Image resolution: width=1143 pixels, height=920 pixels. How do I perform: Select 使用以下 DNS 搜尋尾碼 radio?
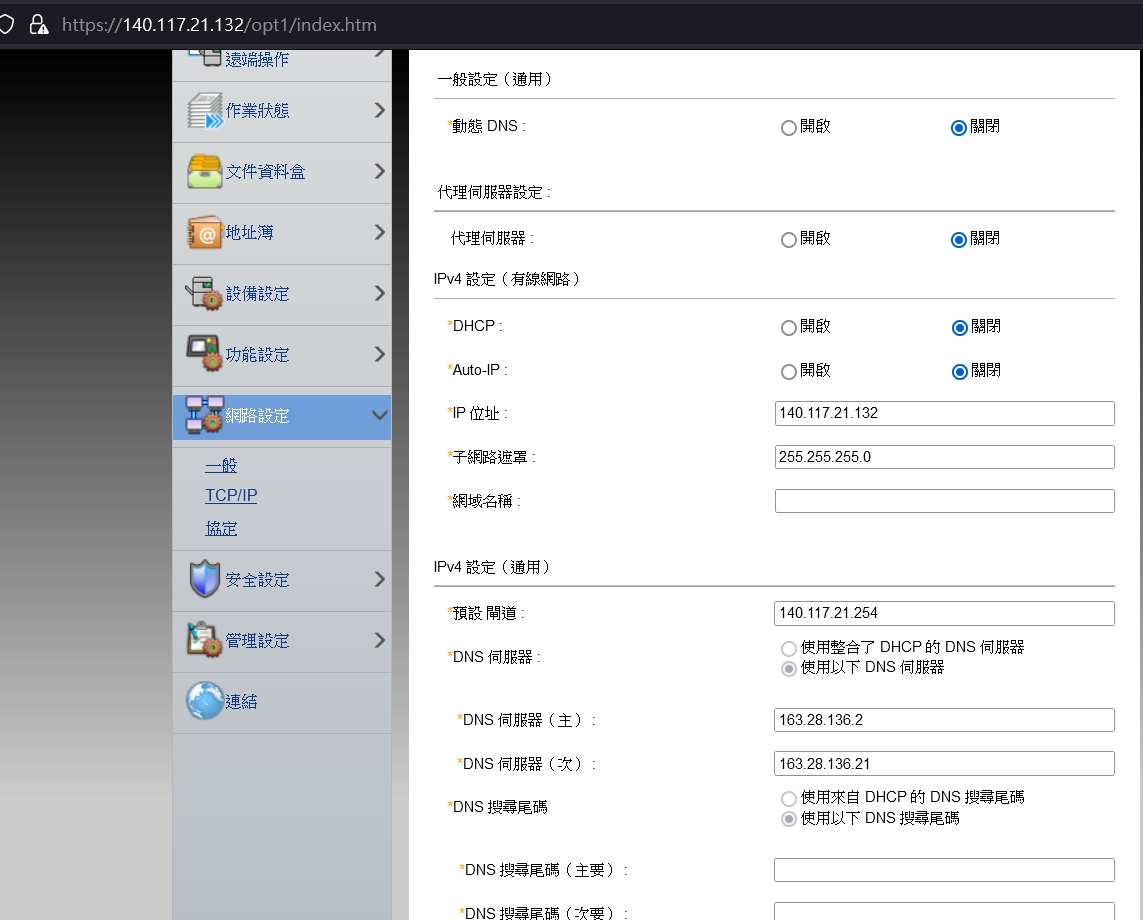(788, 819)
